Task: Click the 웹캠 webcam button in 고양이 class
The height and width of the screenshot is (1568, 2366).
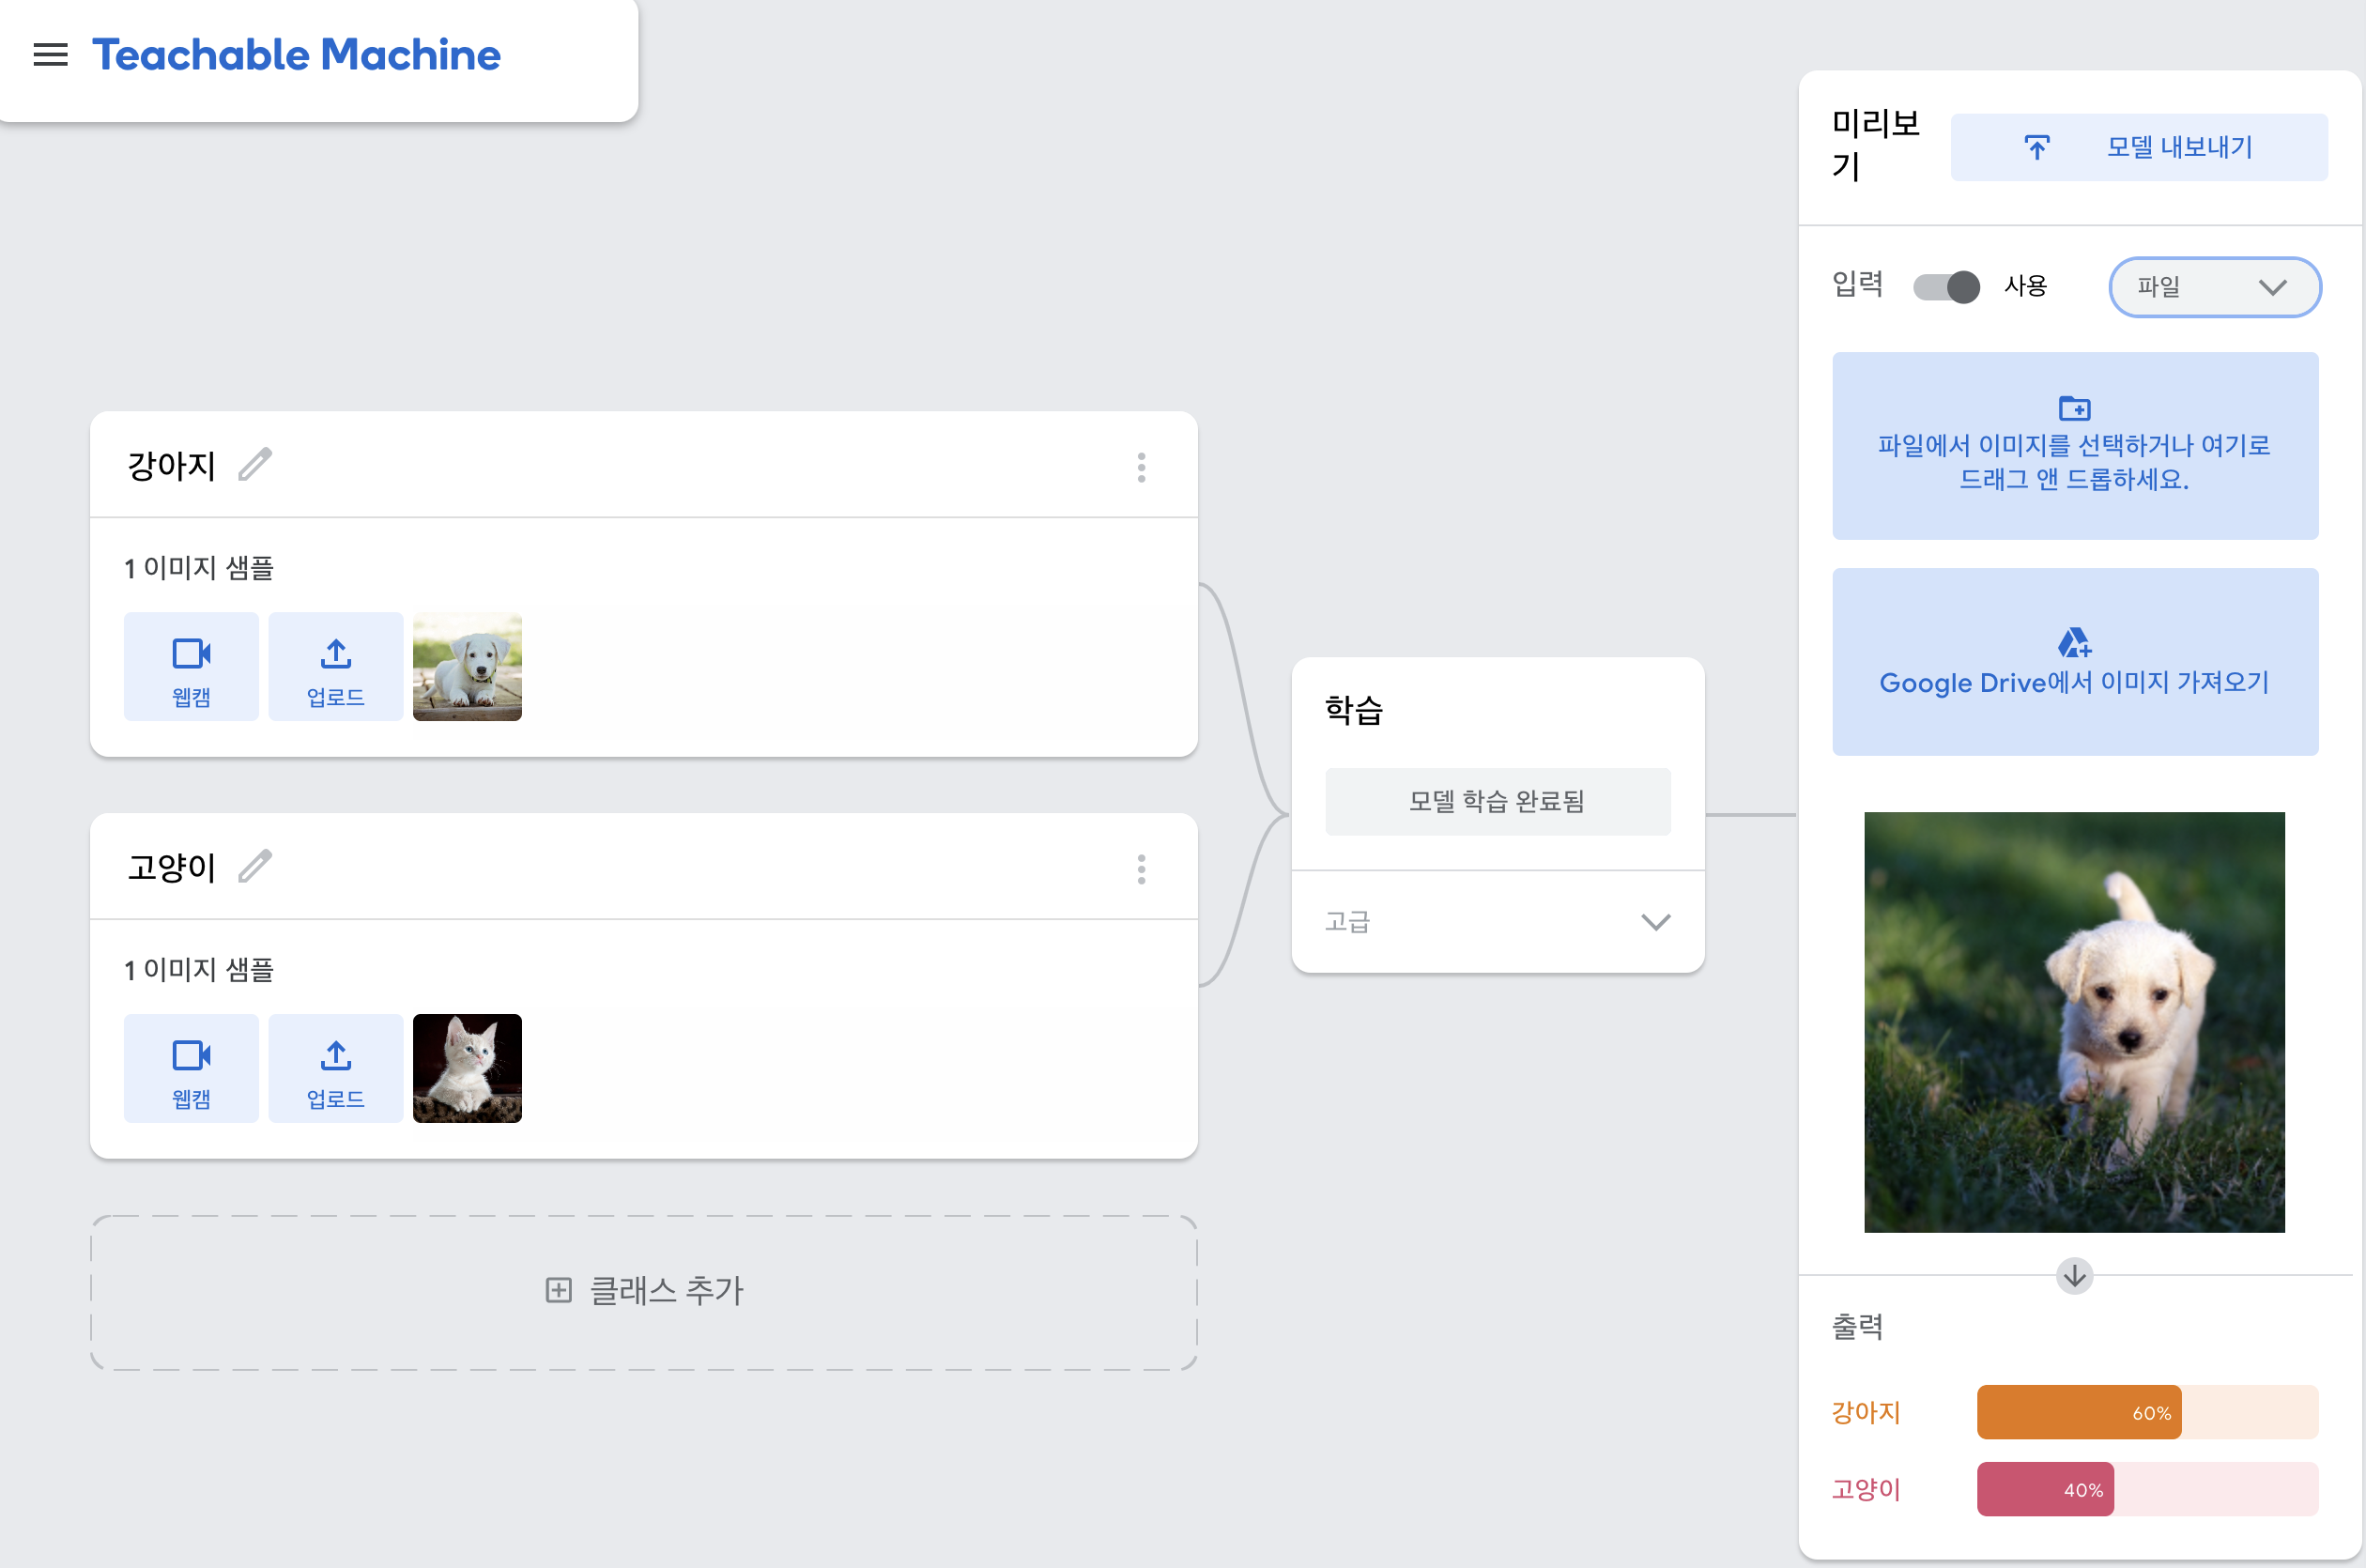Action: pos(191,1069)
